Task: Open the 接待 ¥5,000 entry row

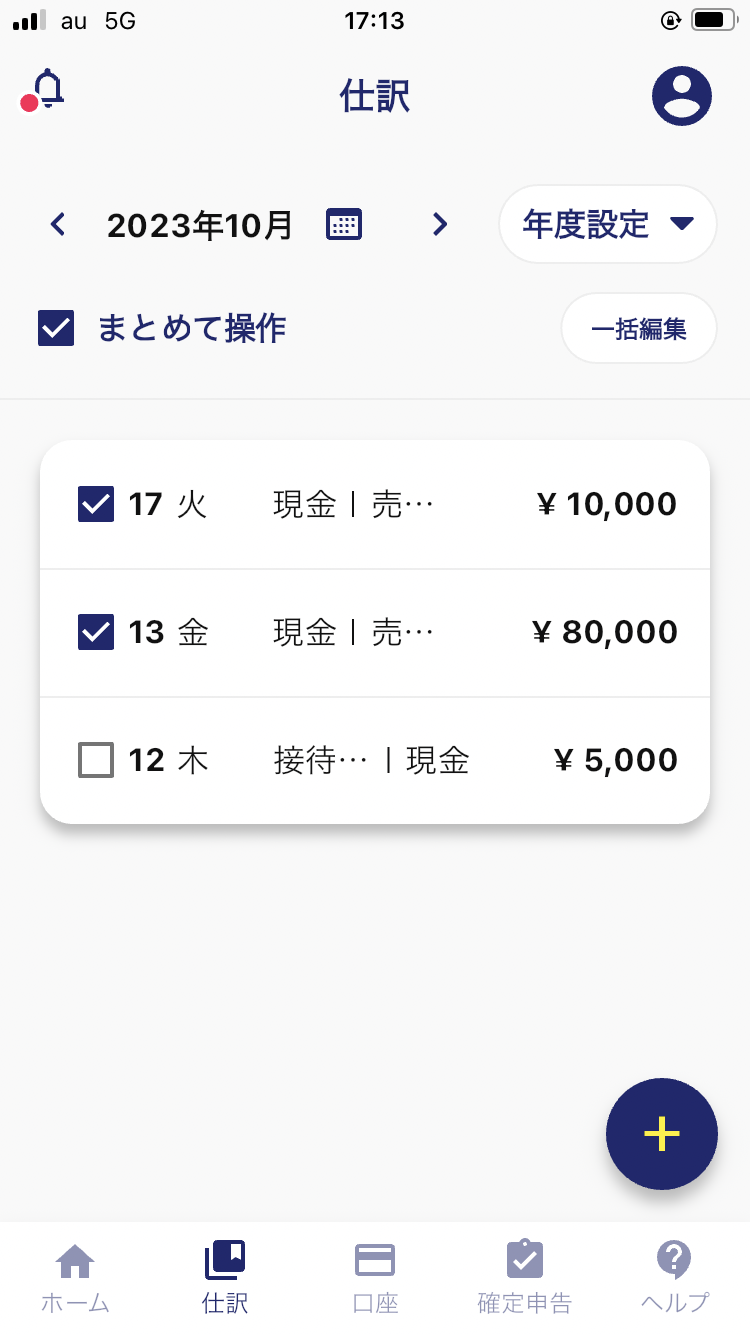Action: tap(375, 760)
